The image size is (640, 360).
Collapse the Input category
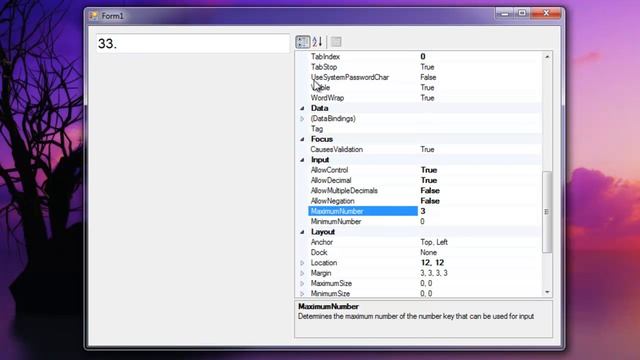[302, 160]
